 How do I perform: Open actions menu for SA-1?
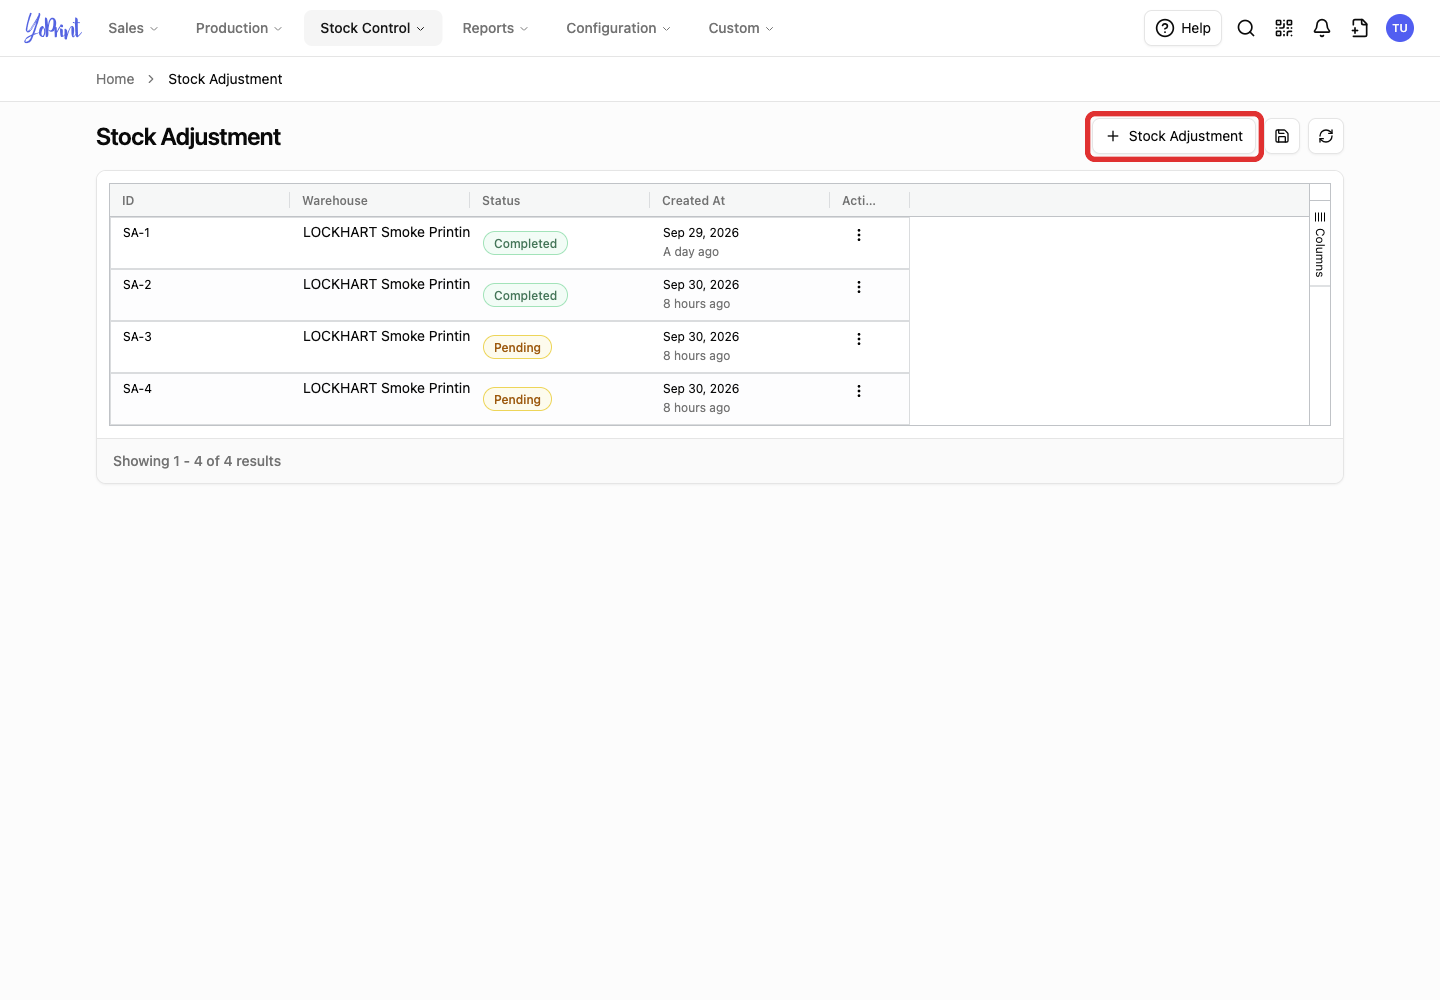(x=859, y=235)
